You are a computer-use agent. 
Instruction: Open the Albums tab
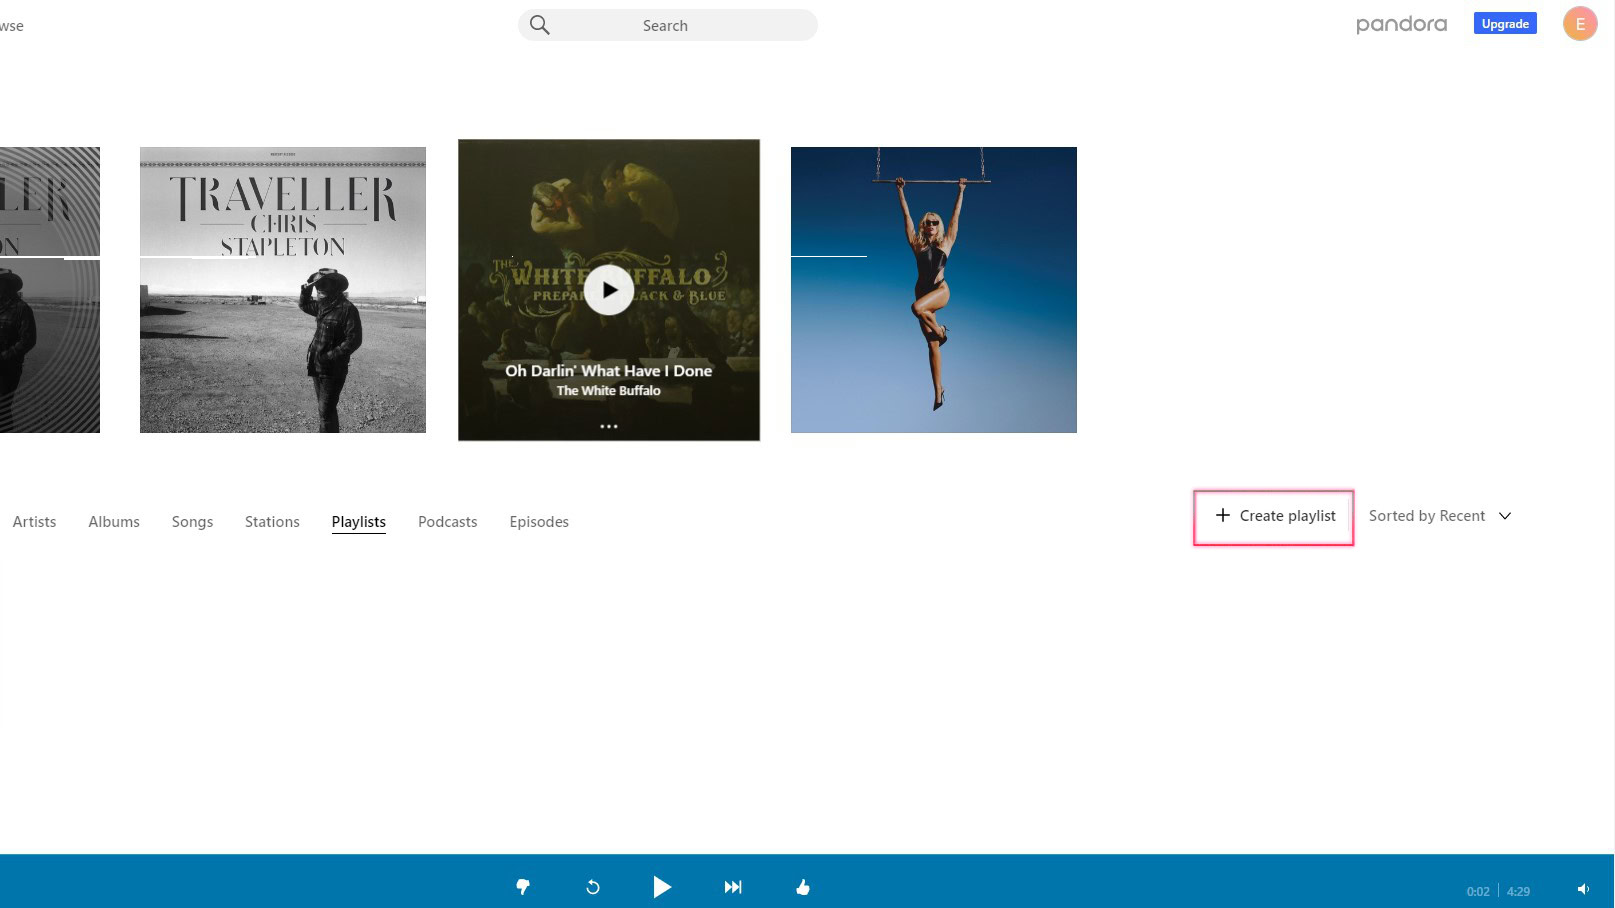pyautogui.click(x=114, y=522)
